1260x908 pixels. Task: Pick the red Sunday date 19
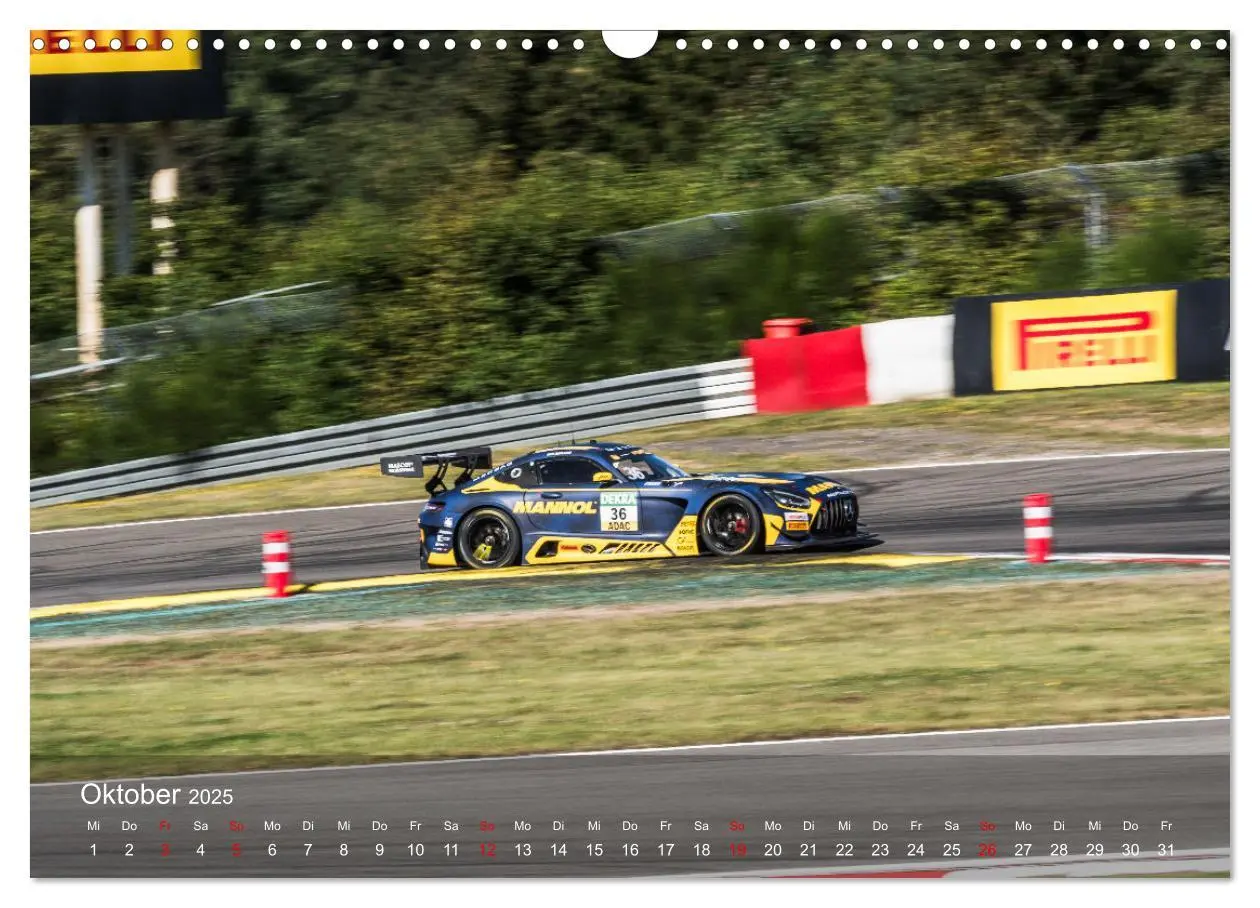pyautogui.click(x=737, y=850)
